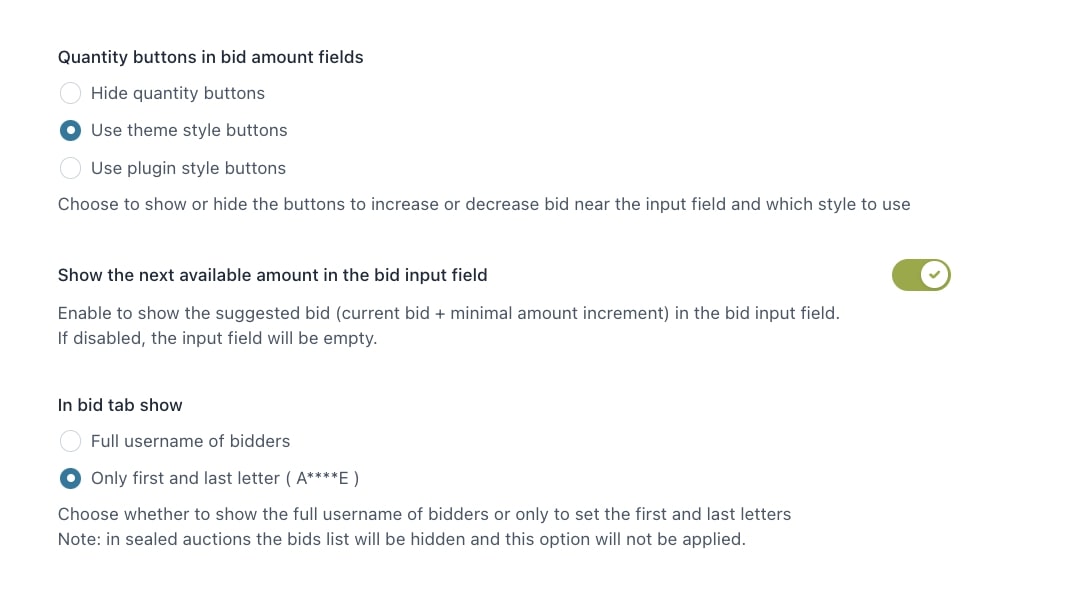
Task: Click the 'If disabled, the input field' sentence
Action: [217, 338]
